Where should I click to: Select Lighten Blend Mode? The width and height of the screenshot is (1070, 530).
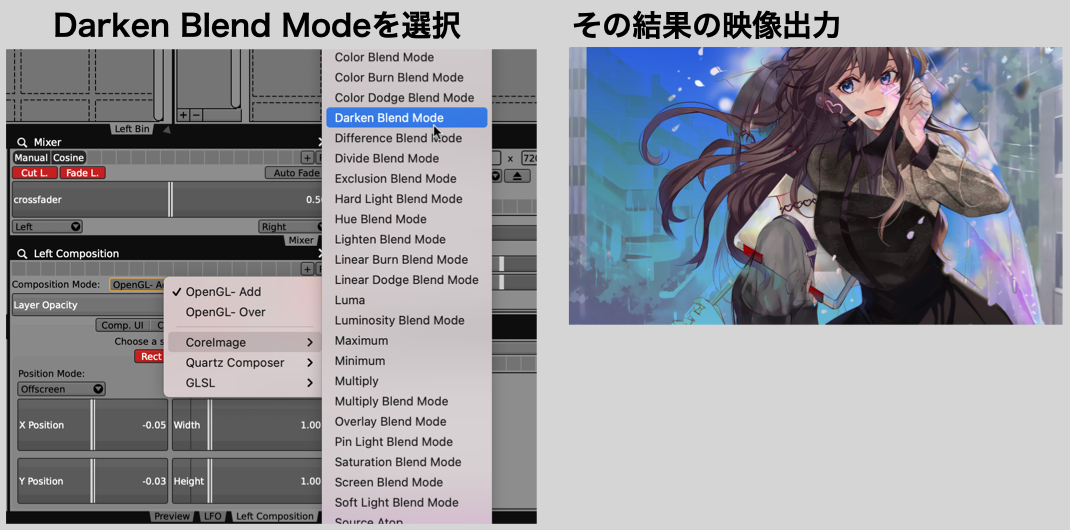tap(407, 239)
